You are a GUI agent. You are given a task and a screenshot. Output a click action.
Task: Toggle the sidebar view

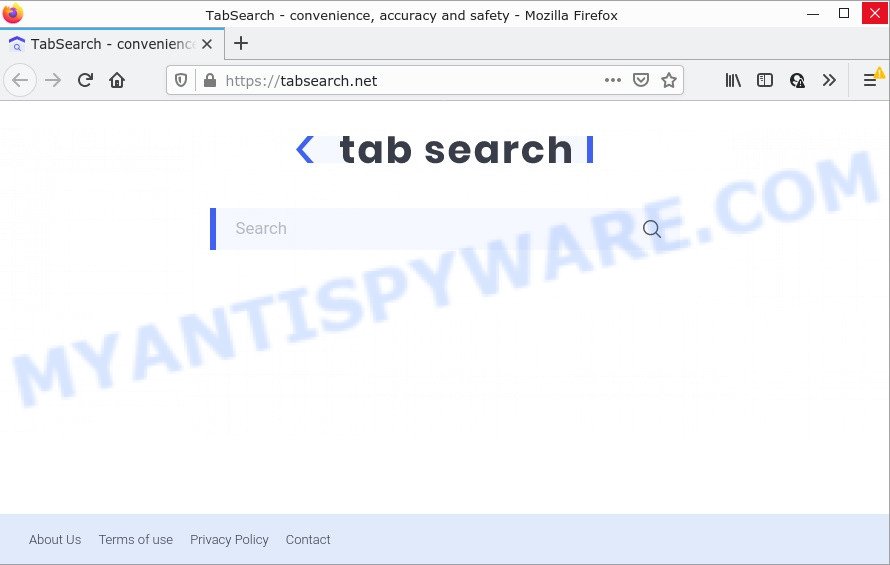click(x=765, y=80)
